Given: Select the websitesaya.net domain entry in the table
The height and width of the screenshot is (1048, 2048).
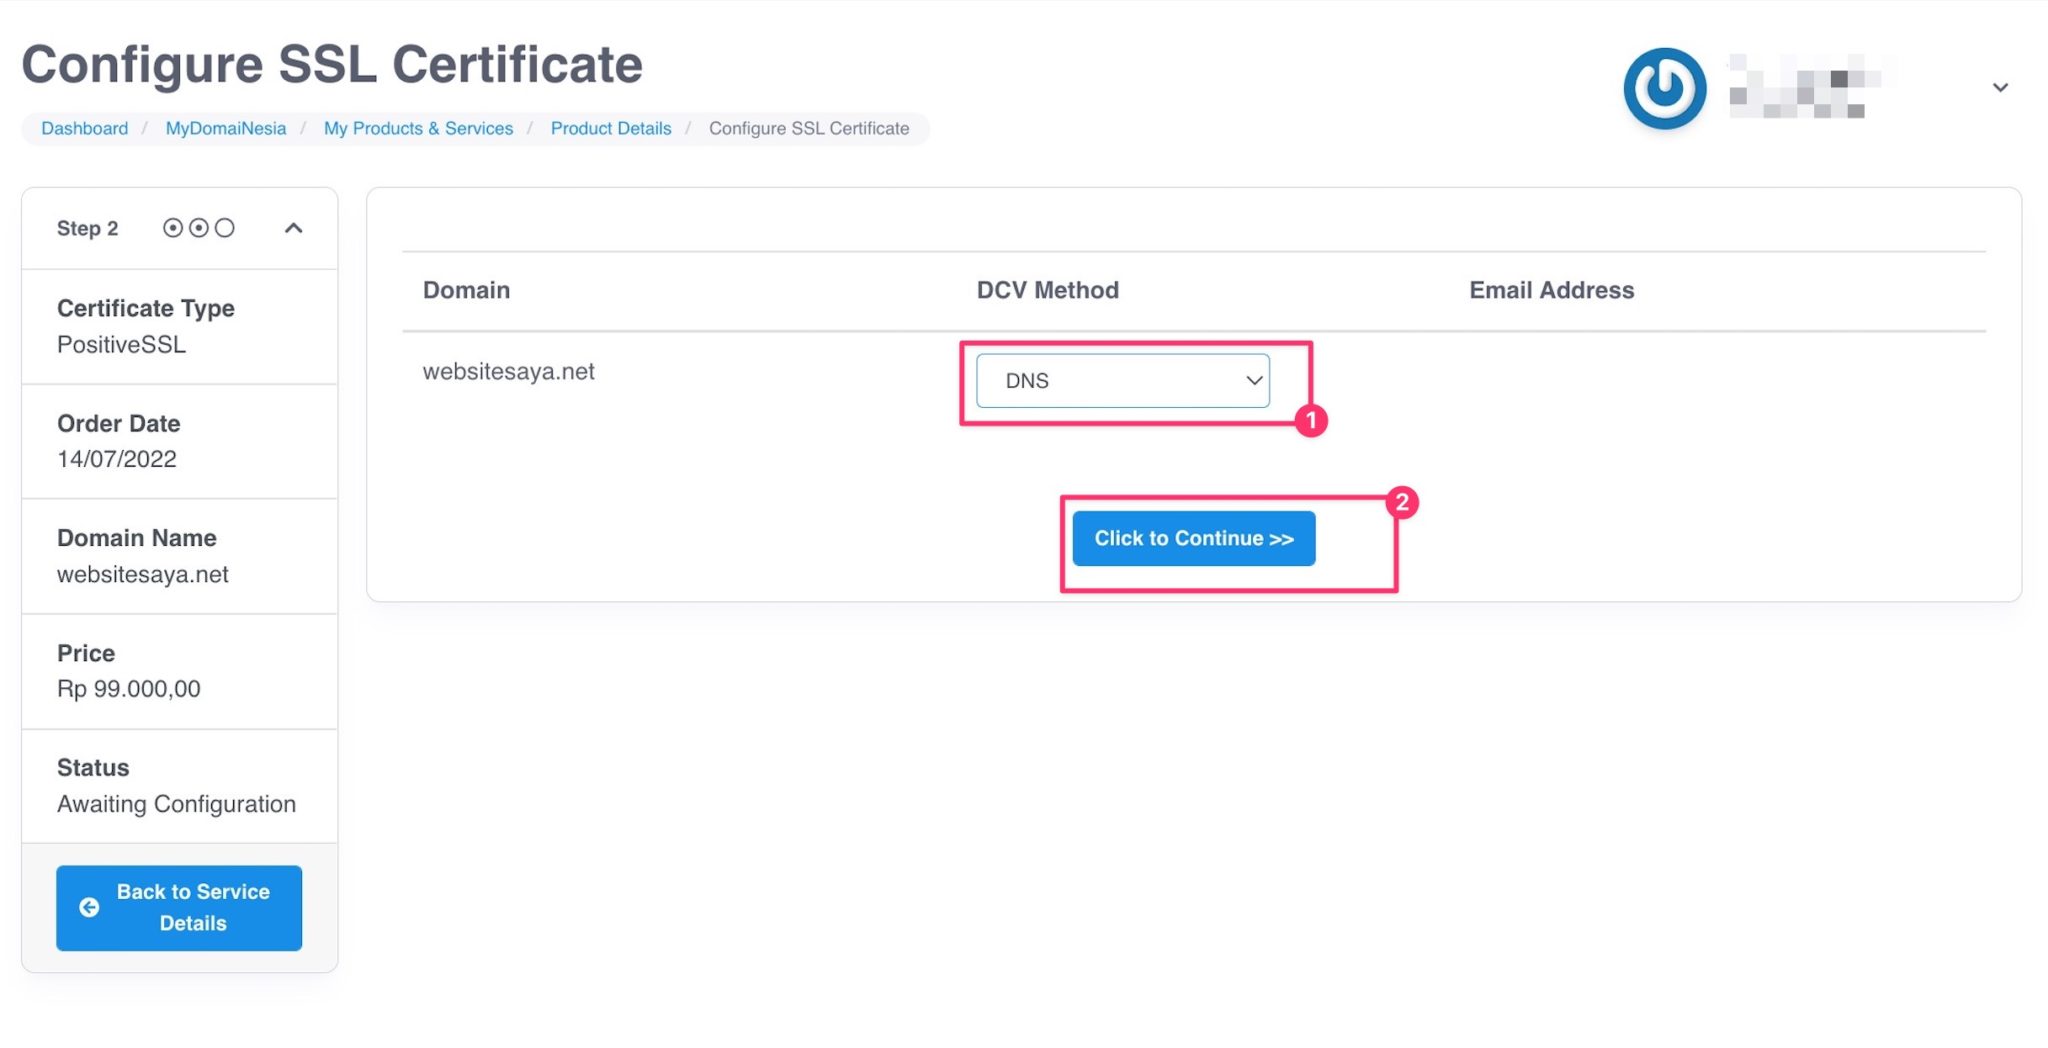Looking at the screenshot, I should [508, 371].
